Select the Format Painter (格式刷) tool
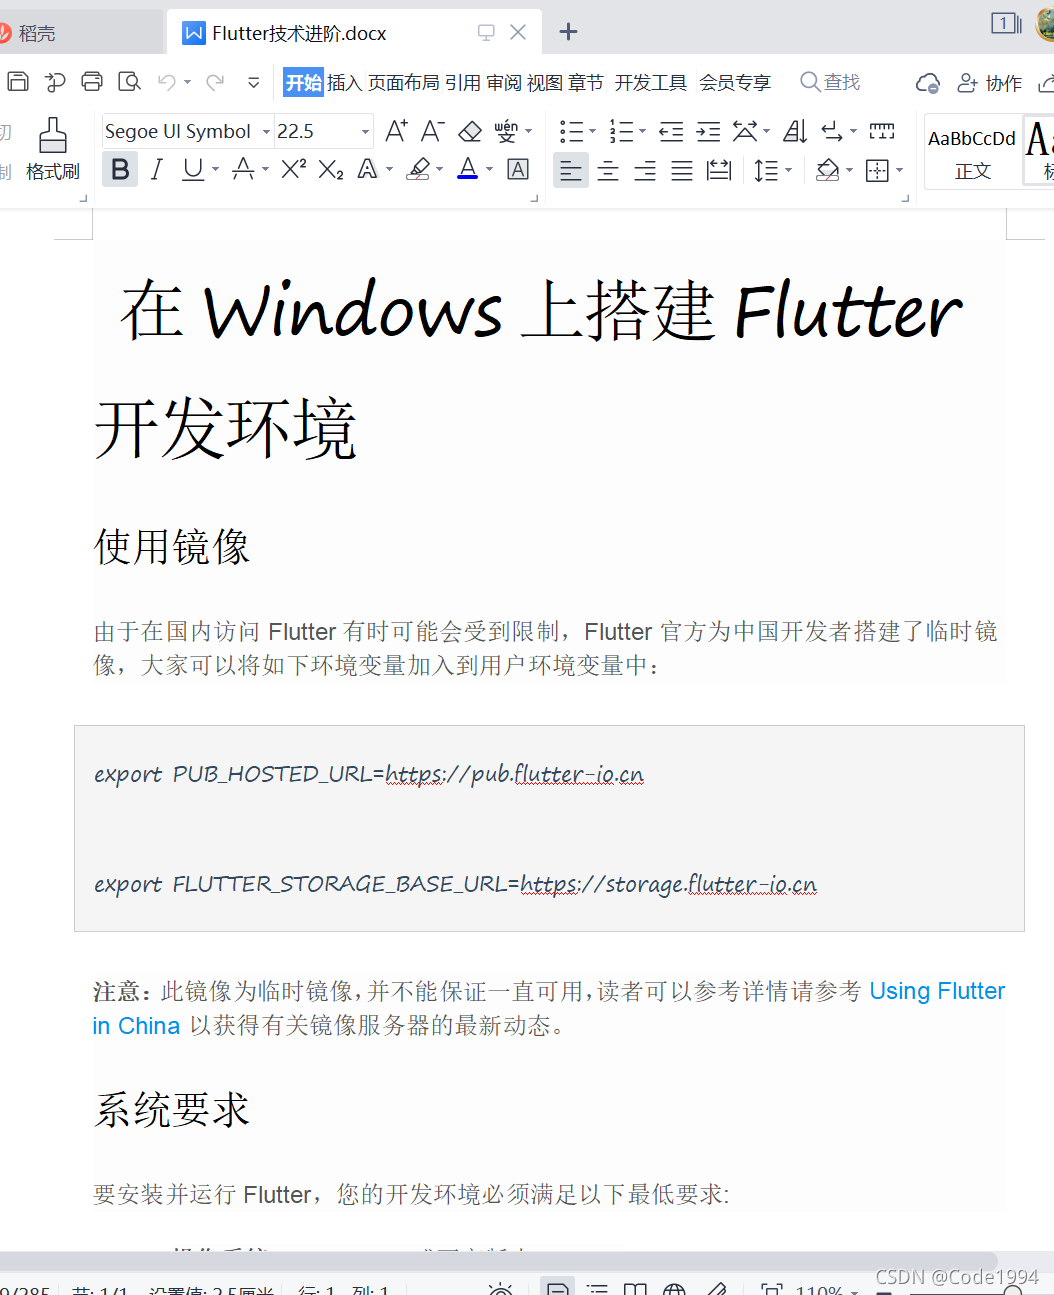 coord(53,149)
